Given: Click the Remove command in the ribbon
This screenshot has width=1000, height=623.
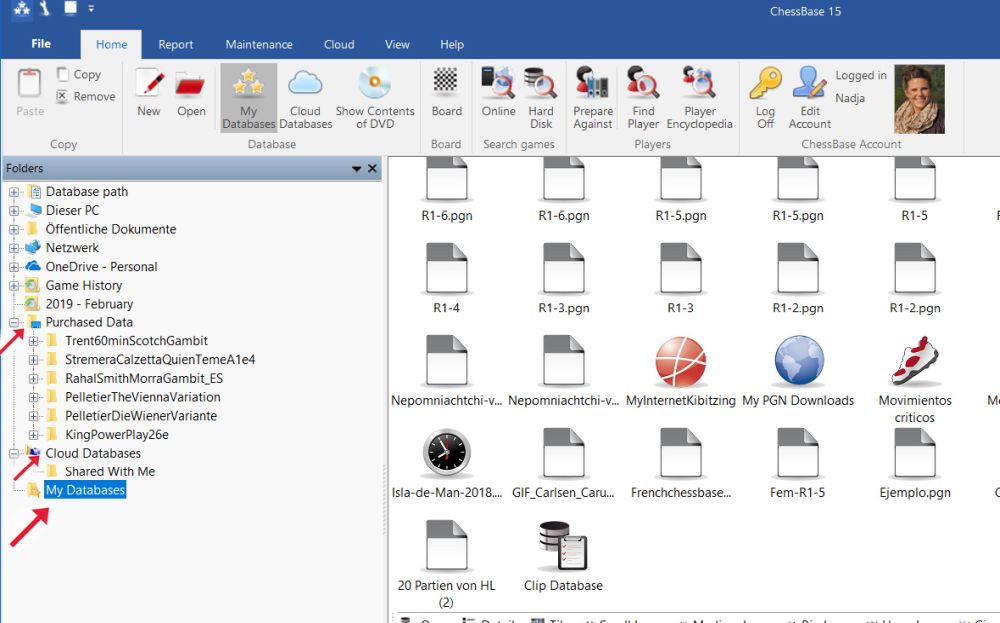Looking at the screenshot, I should (x=86, y=96).
